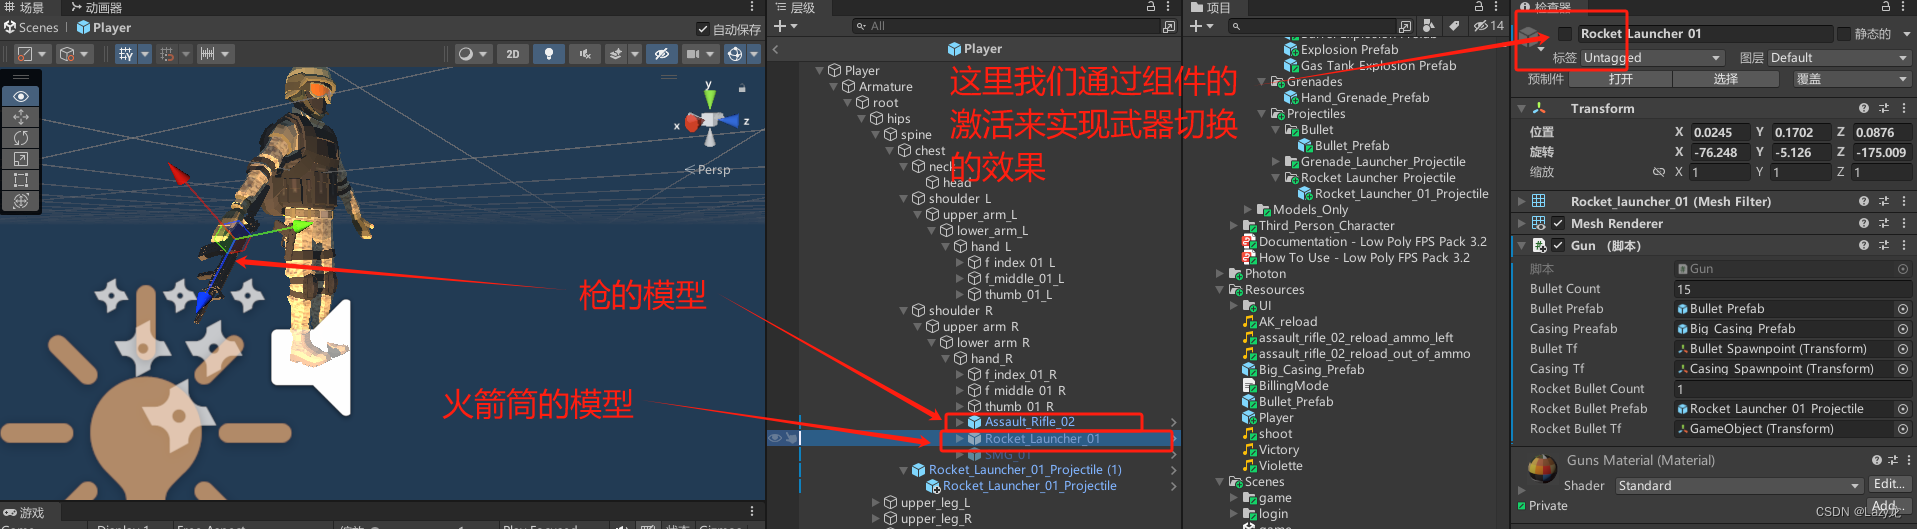Click the green Y axis of the orientation gizmo
Image resolution: width=1917 pixels, height=529 pixels.
click(709, 96)
